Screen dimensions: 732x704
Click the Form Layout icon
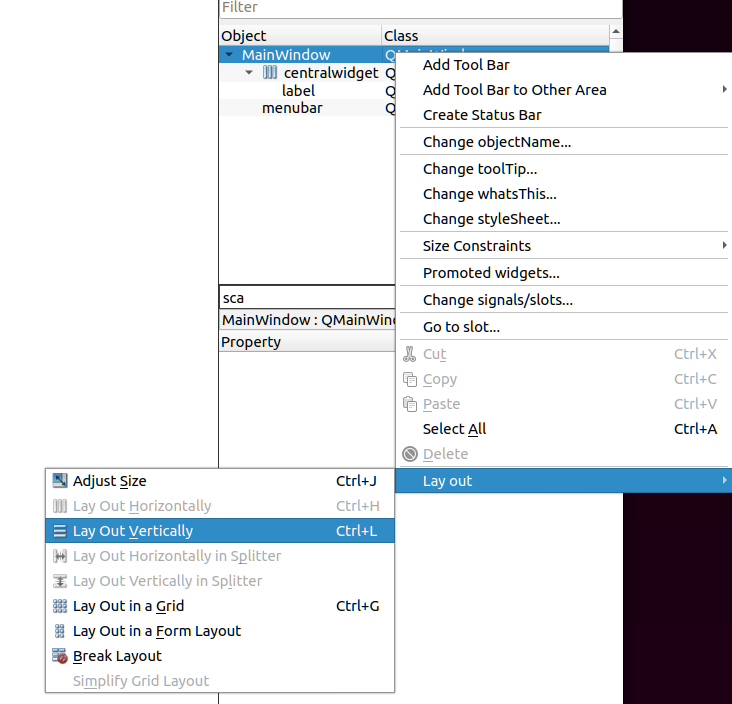[x=60, y=631]
